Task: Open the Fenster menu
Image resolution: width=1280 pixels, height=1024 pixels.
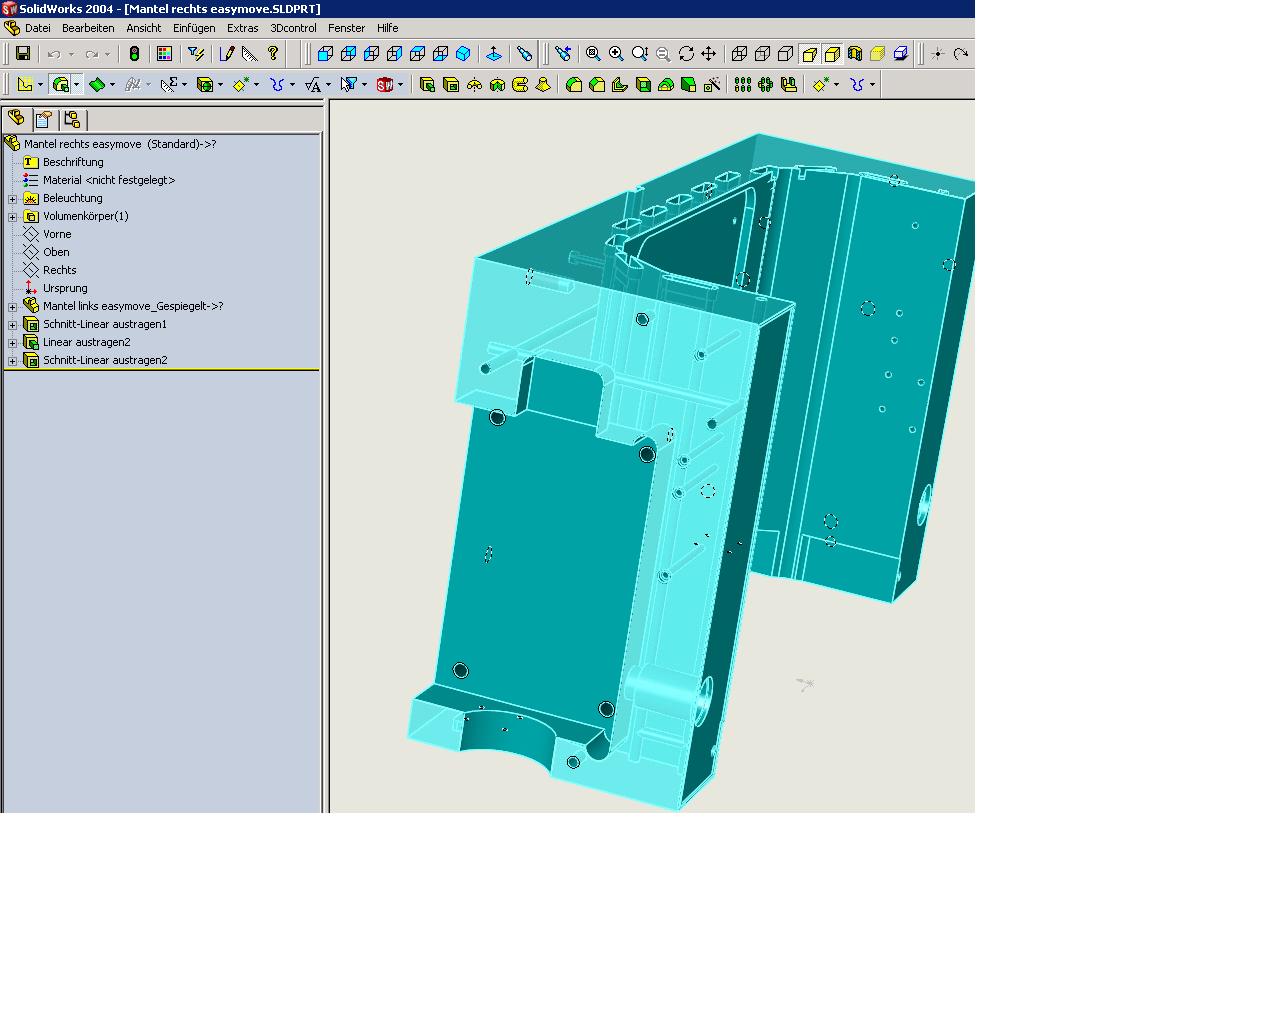Action: click(347, 28)
